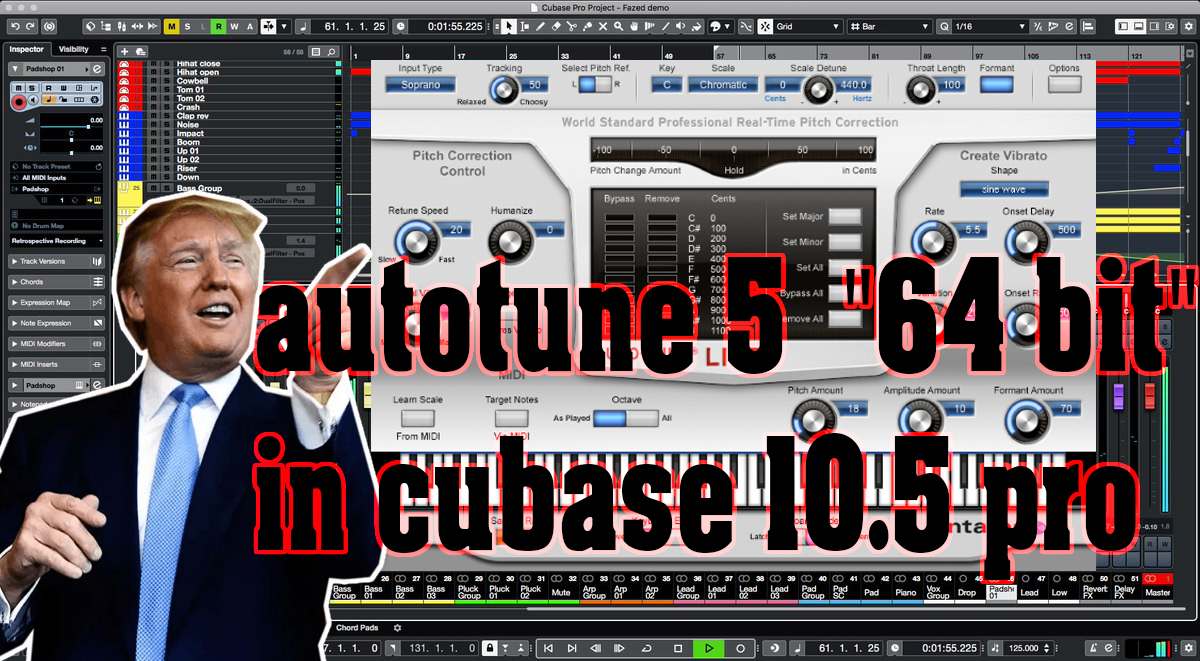Adjust the Tracking knob
This screenshot has width=1200, height=661.
coord(504,91)
